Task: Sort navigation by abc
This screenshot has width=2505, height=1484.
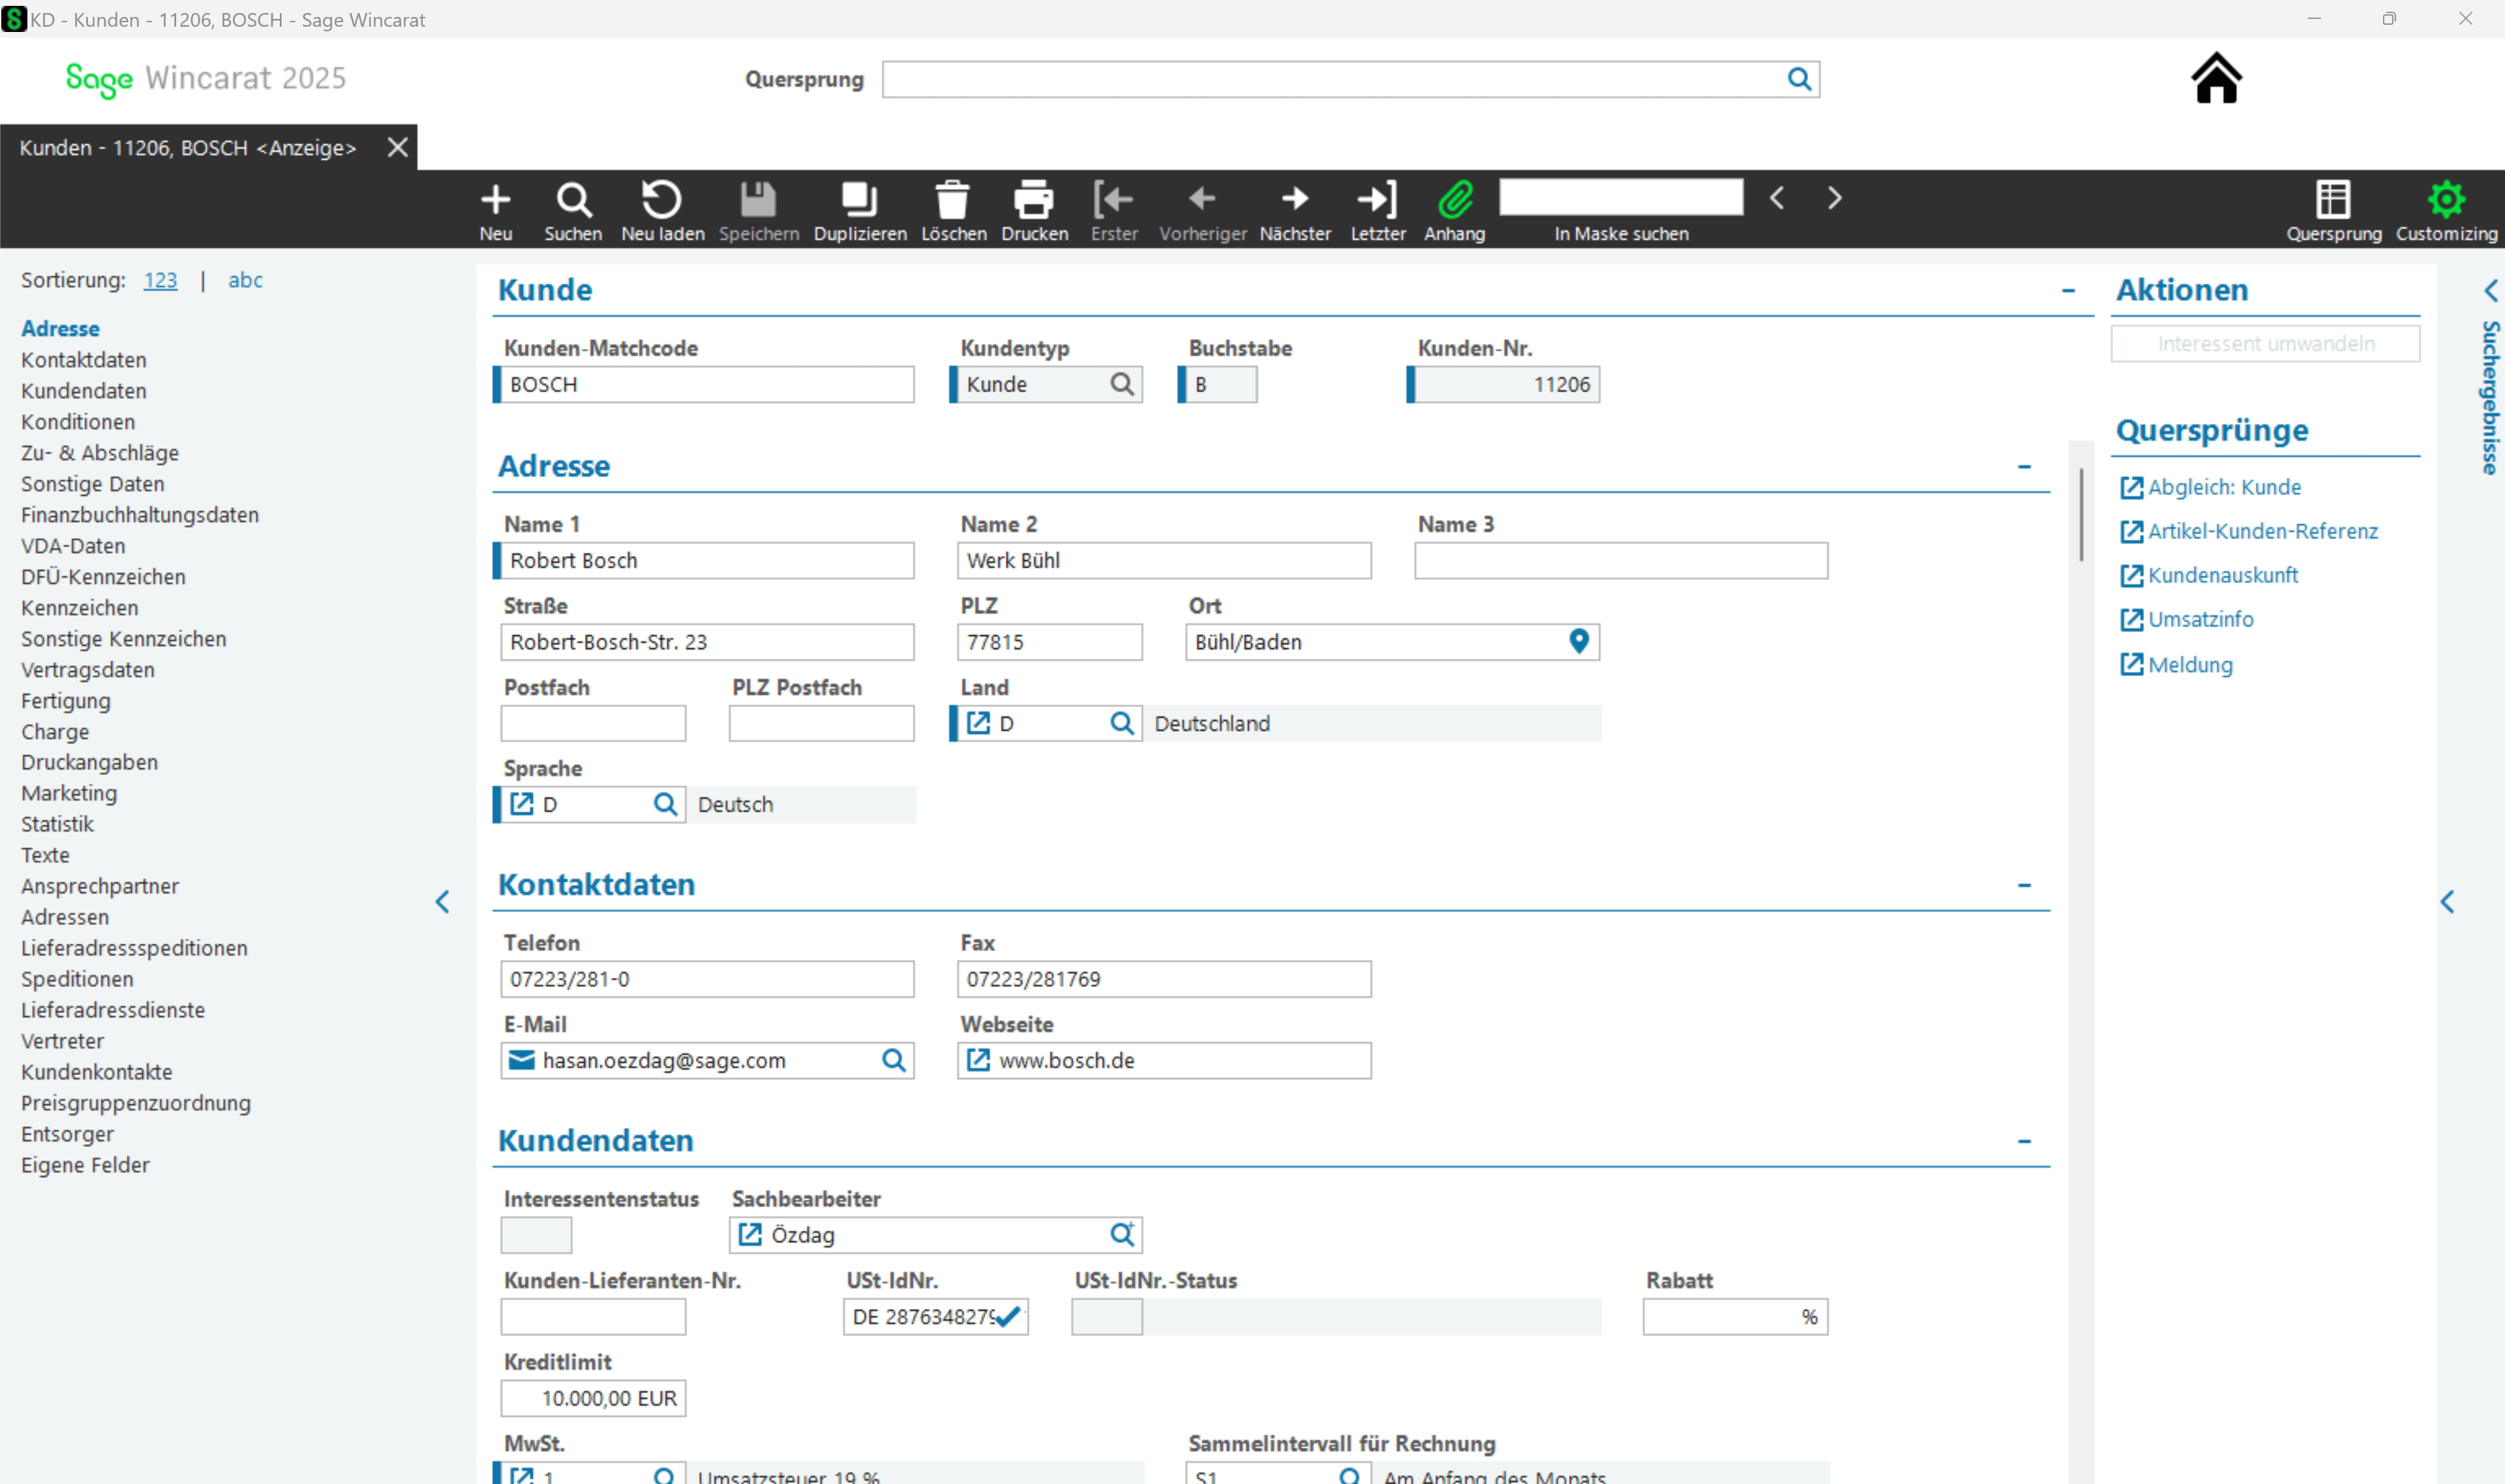Action: 245,280
